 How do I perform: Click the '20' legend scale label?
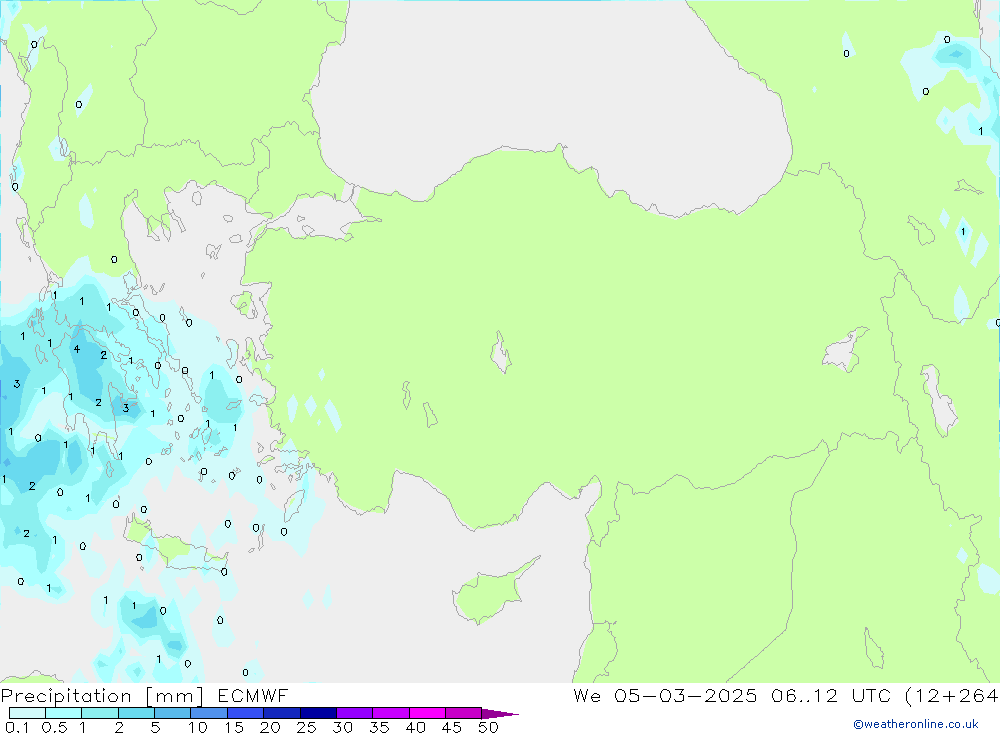[270, 727]
